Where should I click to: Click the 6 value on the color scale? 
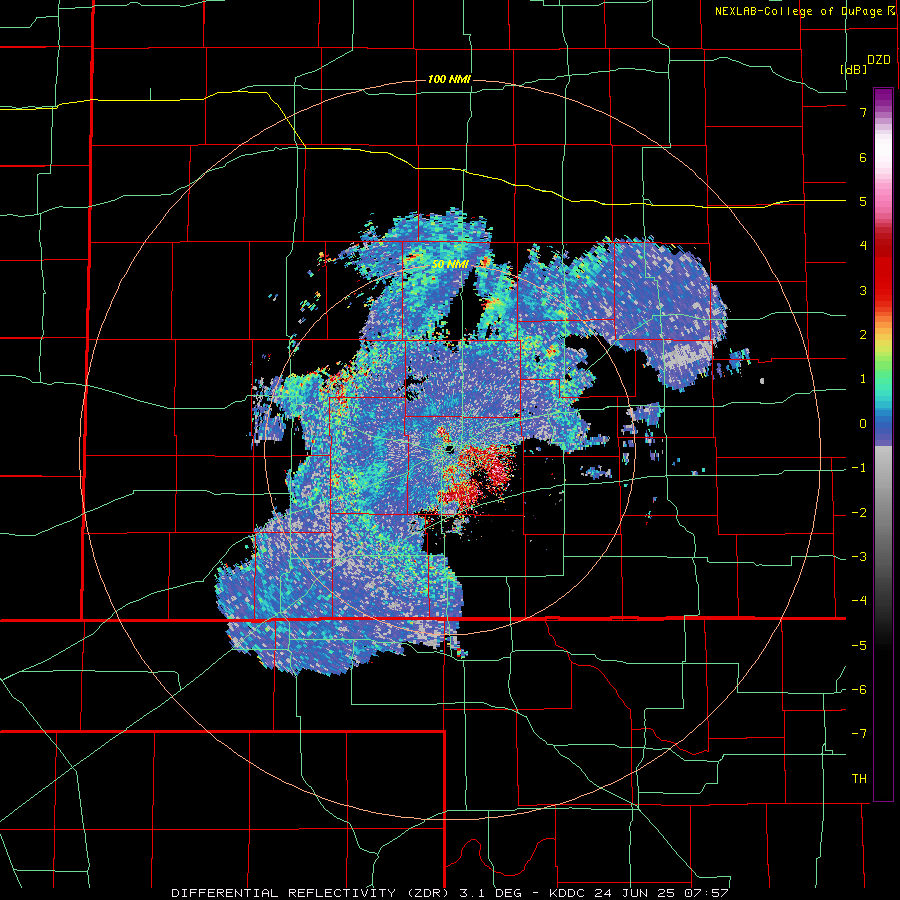[863, 157]
